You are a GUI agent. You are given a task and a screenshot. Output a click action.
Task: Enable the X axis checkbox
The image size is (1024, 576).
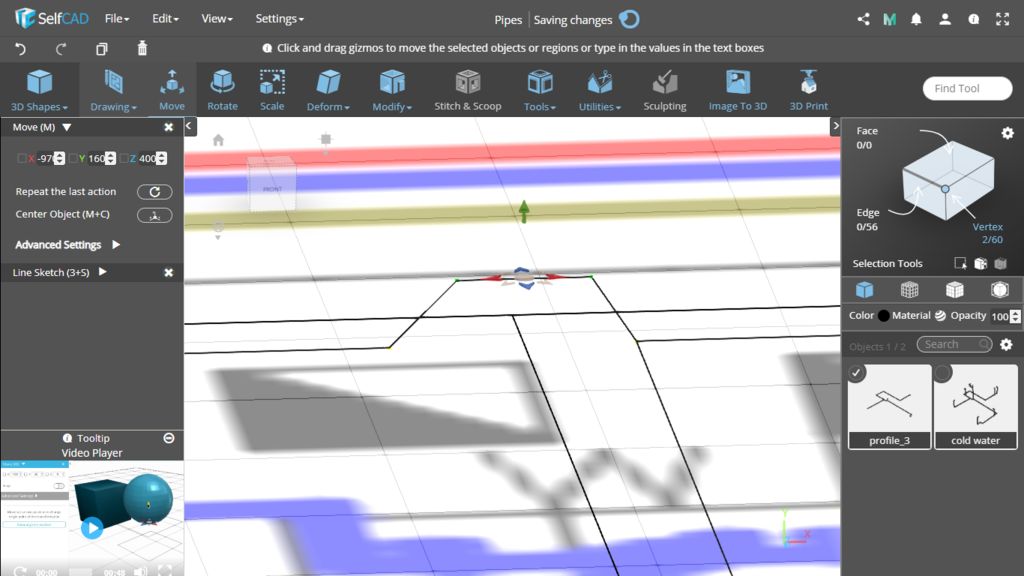point(23,158)
